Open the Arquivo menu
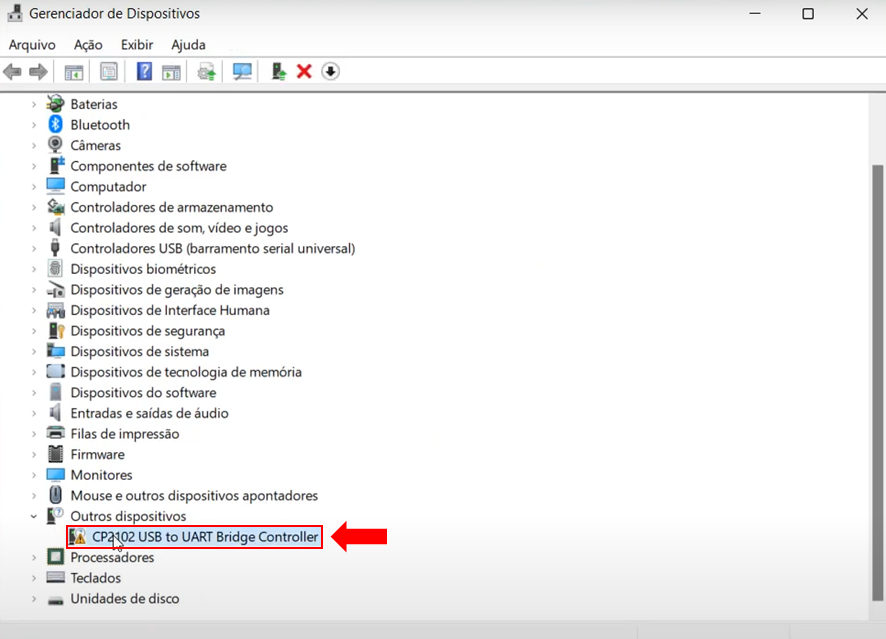Image resolution: width=886 pixels, height=639 pixels. click(x=32, y=45)
